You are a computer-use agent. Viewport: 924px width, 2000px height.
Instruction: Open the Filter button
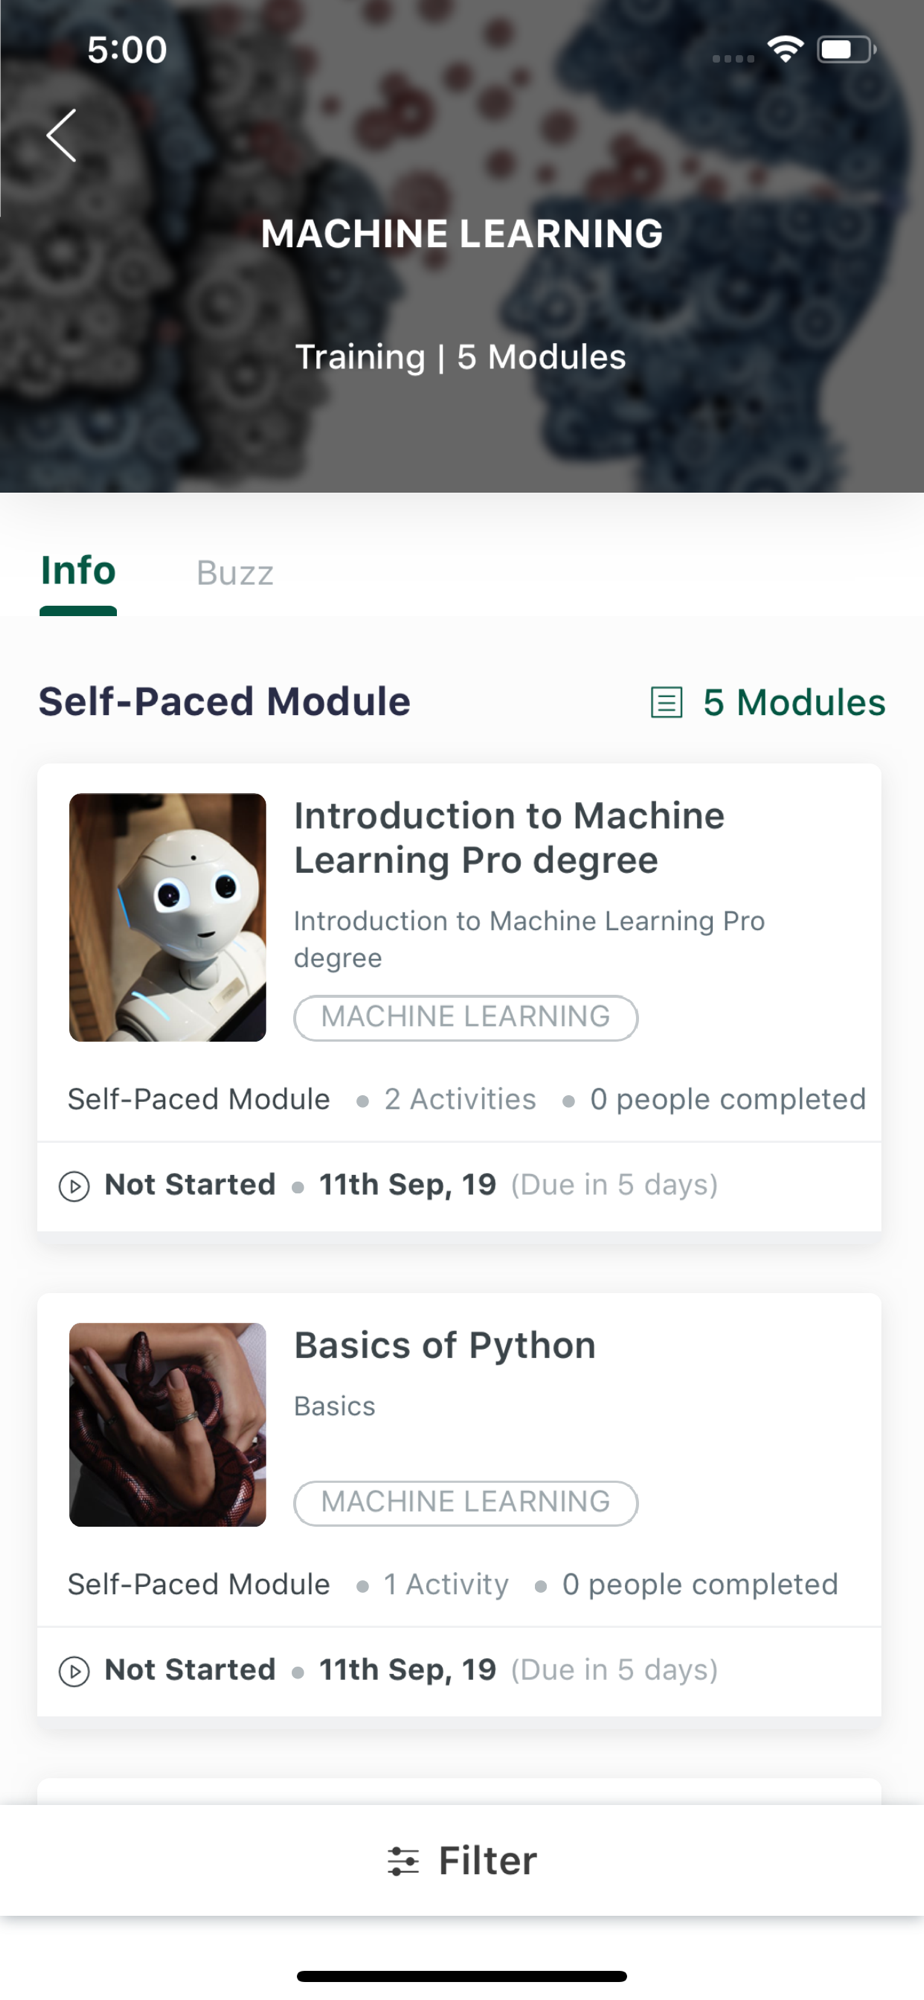coord(462,1861)
